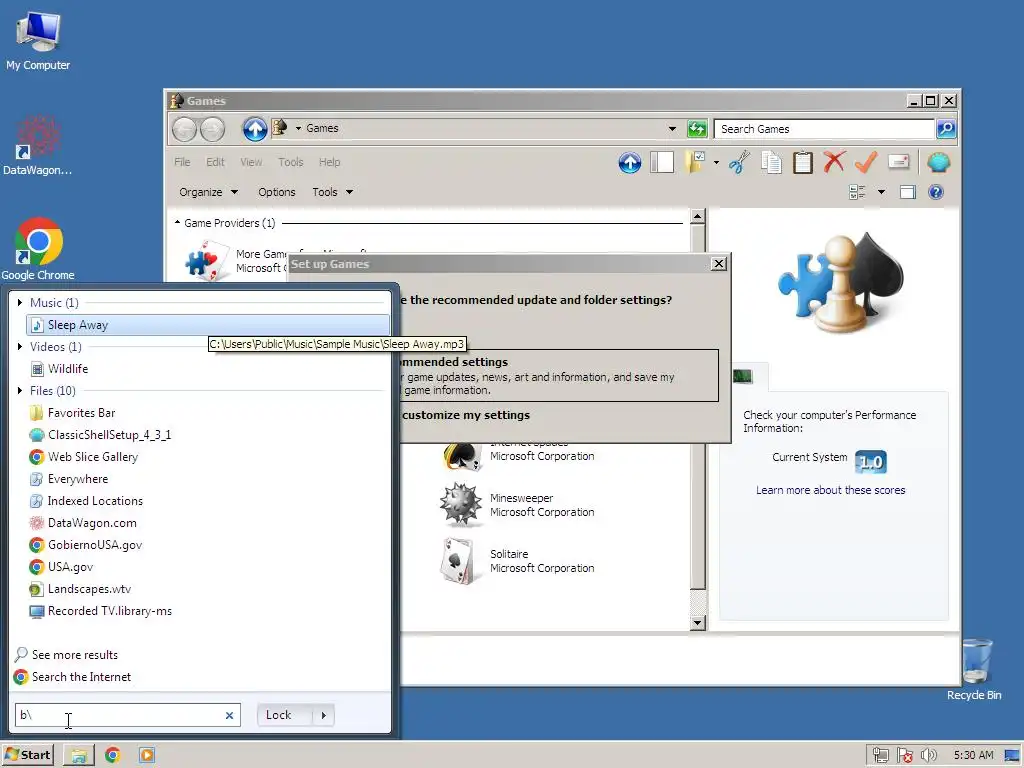Click the Copy pages icon
The image size is (1024, 768).
771,162
